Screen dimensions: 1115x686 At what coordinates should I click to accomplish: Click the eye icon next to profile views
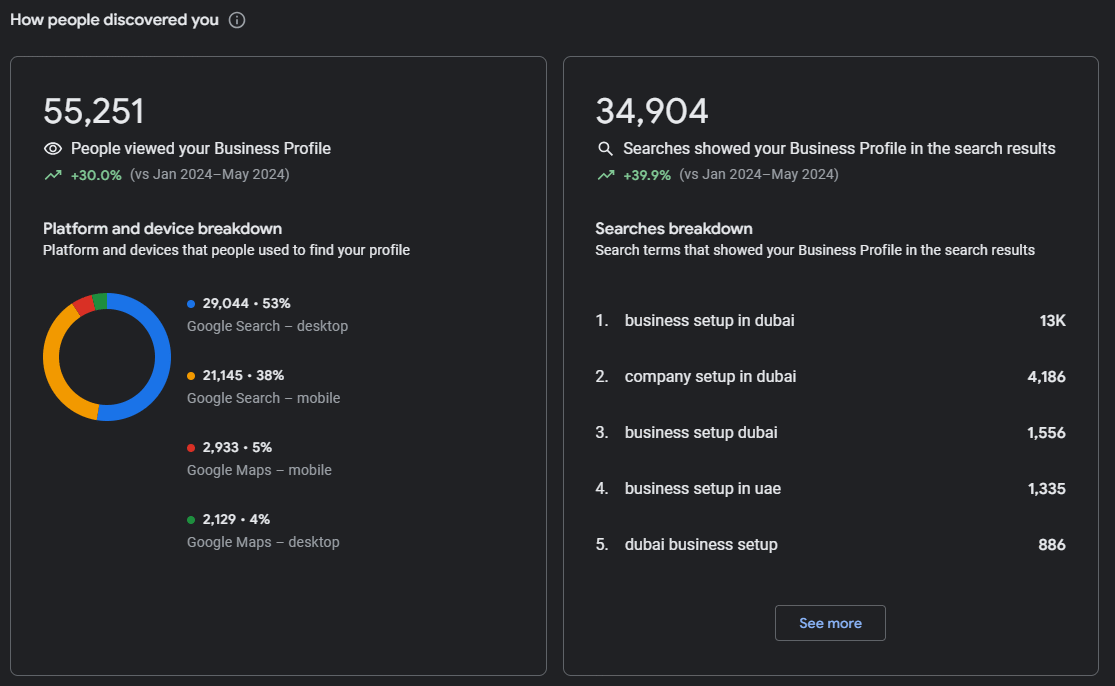coord(53,149)
